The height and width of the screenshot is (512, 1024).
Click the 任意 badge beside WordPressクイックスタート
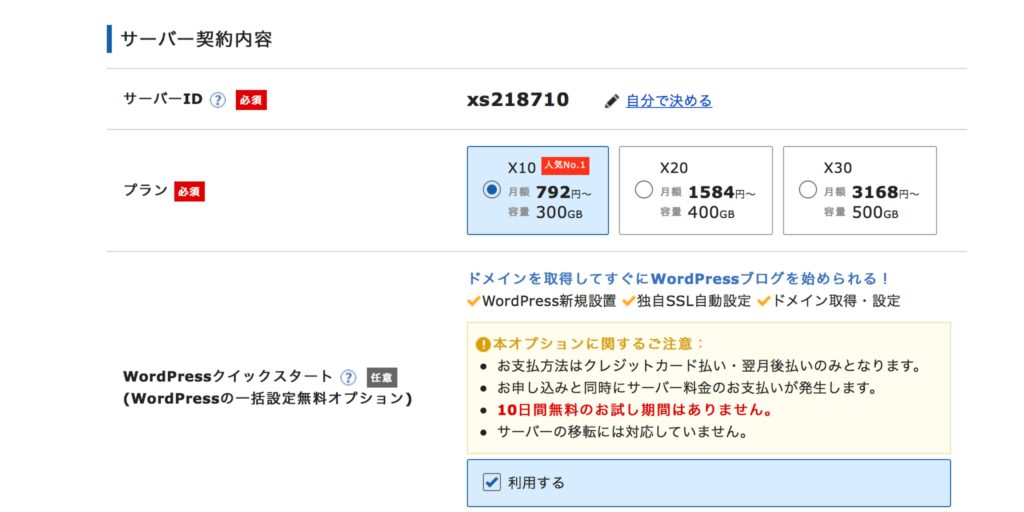382,377
